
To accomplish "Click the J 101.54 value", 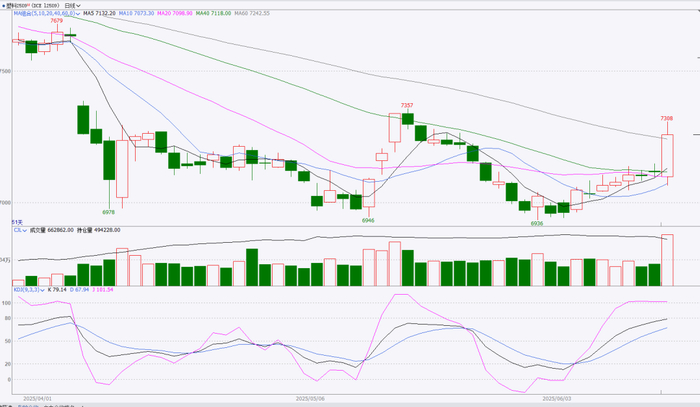I will [103, 290].
